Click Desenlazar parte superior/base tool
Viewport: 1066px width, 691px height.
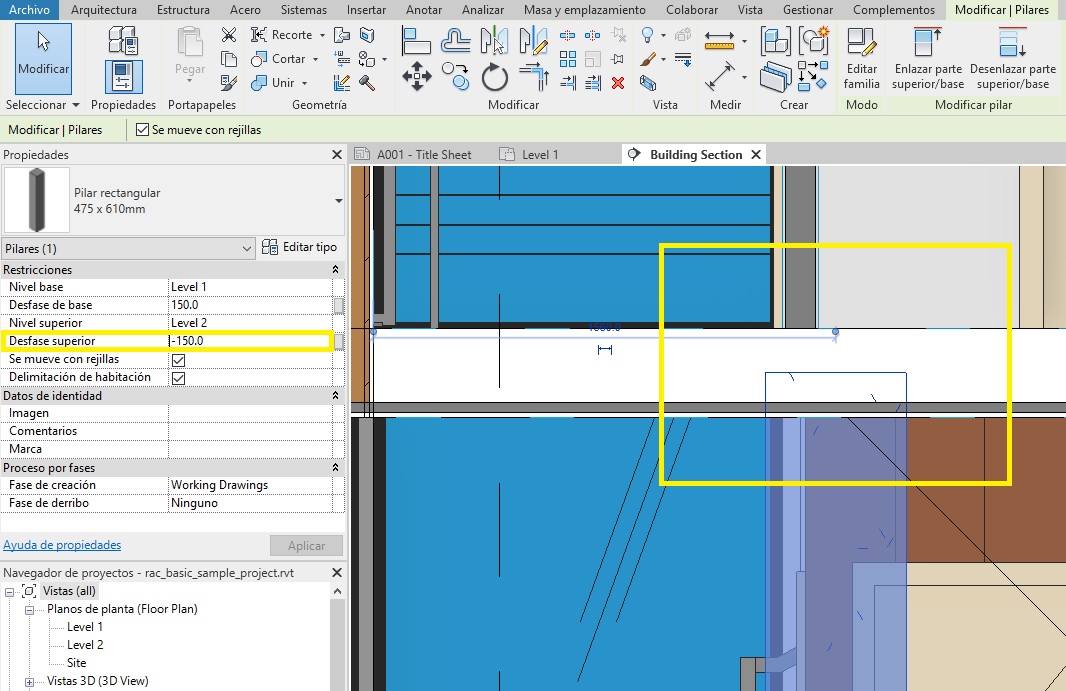[x=1012, y=58]
